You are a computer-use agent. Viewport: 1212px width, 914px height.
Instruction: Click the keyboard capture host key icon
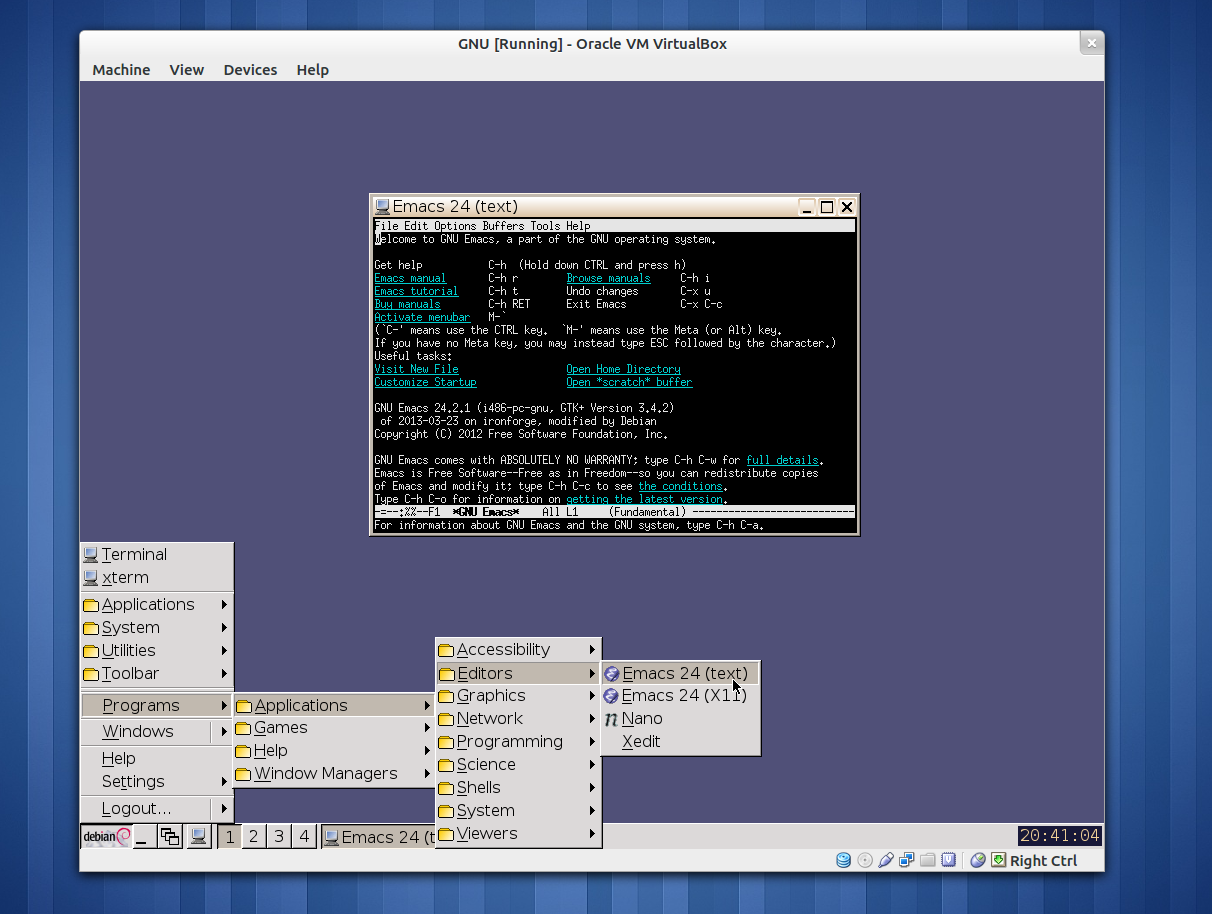(998, 860)
